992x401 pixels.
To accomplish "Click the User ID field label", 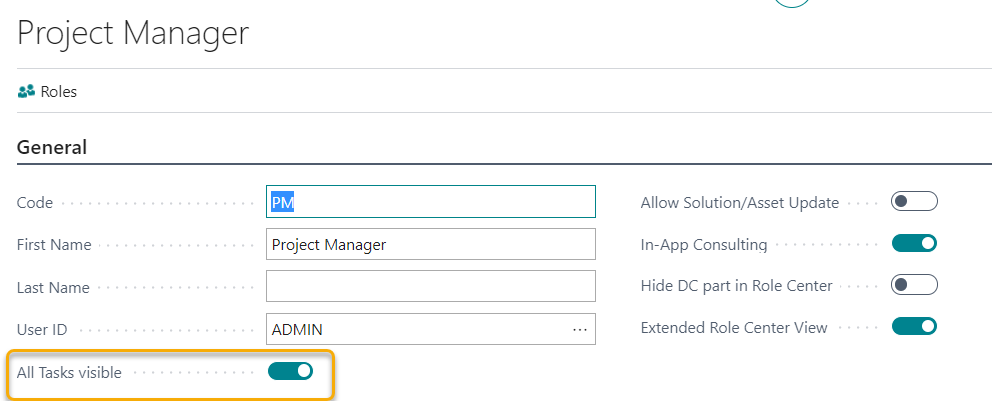I will (x=43, y=330).
